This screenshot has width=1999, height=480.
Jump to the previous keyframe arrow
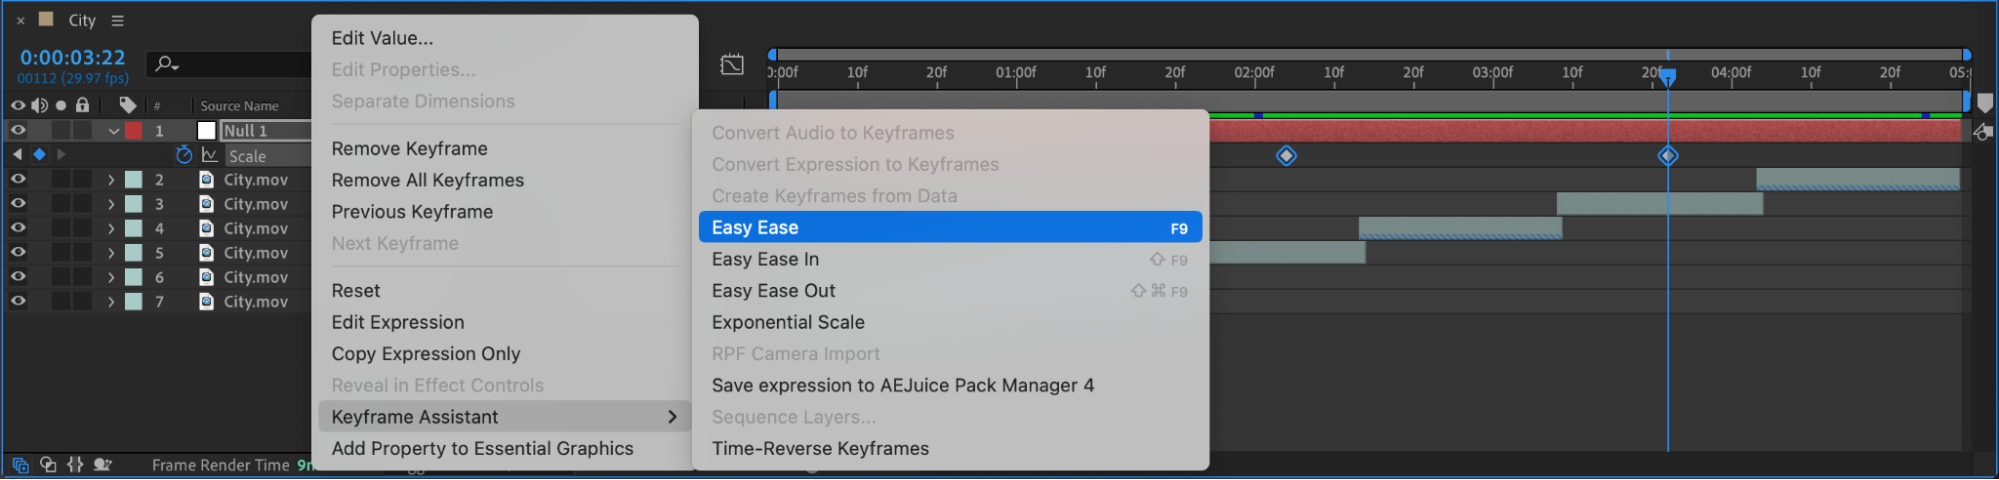[17, 155]
